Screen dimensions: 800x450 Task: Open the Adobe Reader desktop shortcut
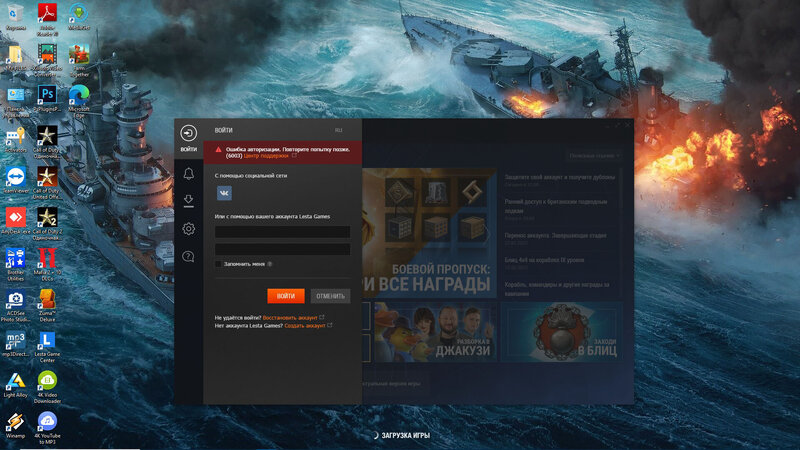(47, 19)
